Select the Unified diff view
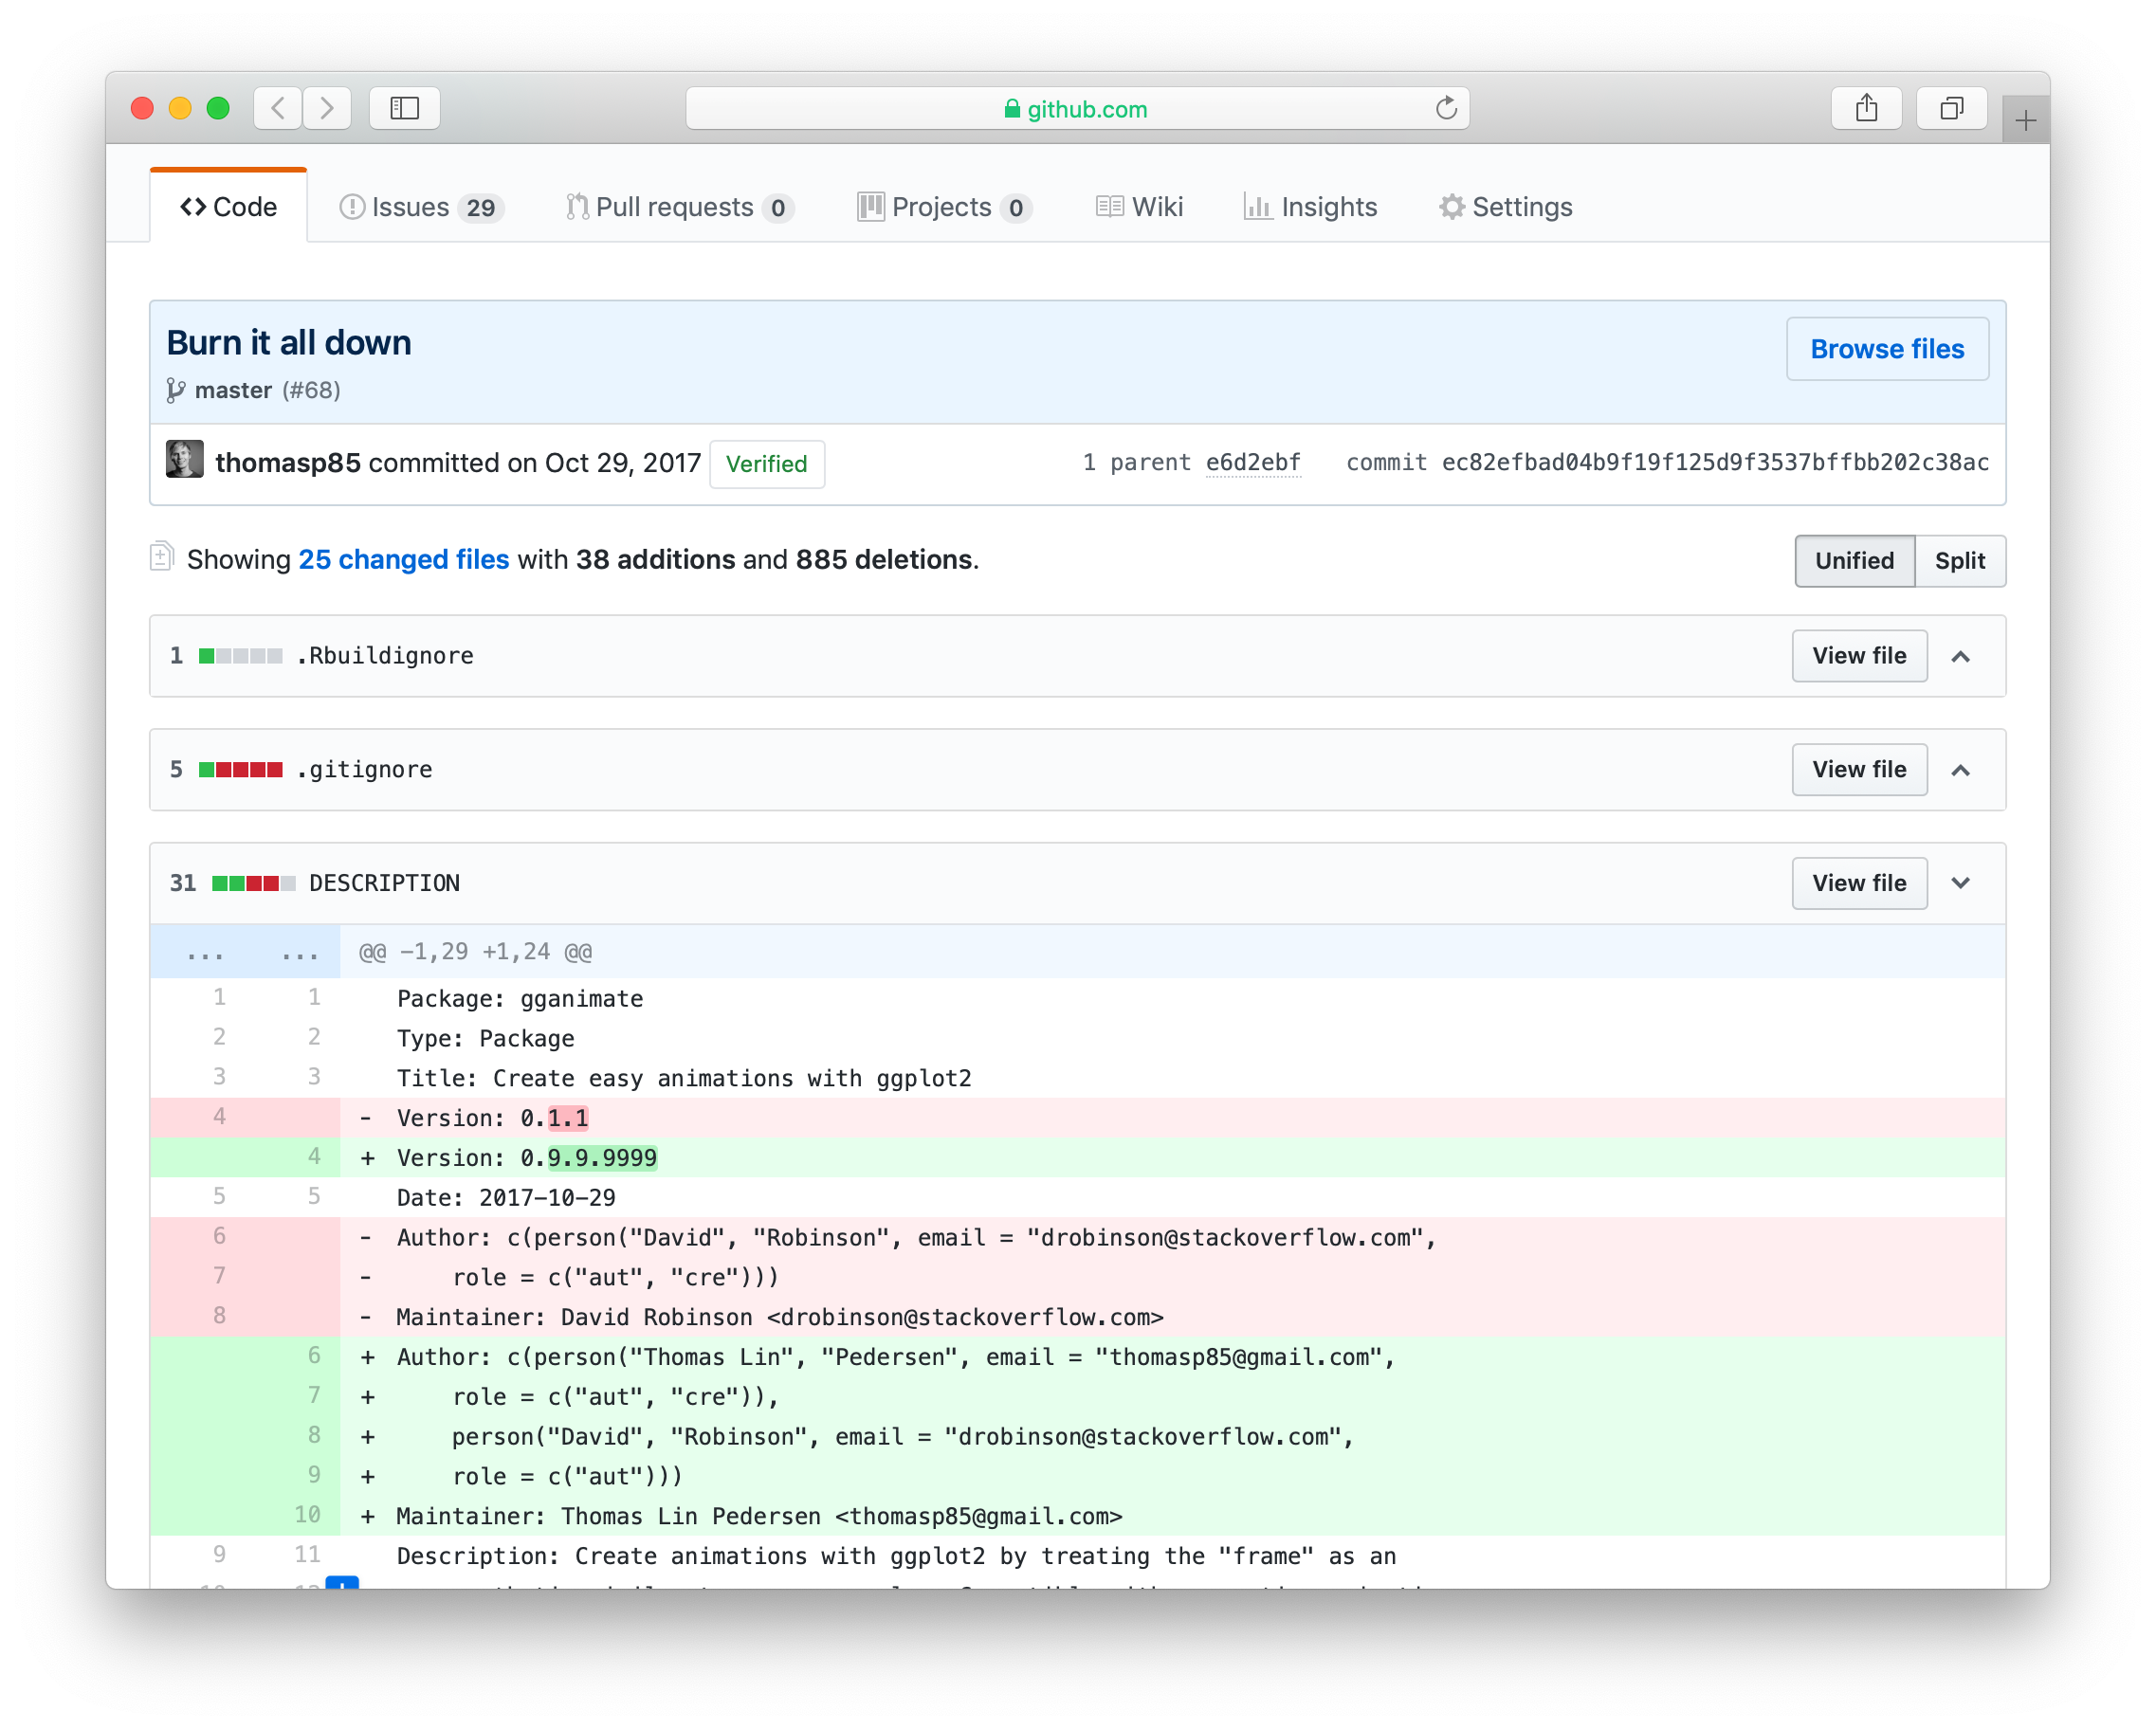This screenshot has width=2156, height=1729. [x=1854, y=561]
